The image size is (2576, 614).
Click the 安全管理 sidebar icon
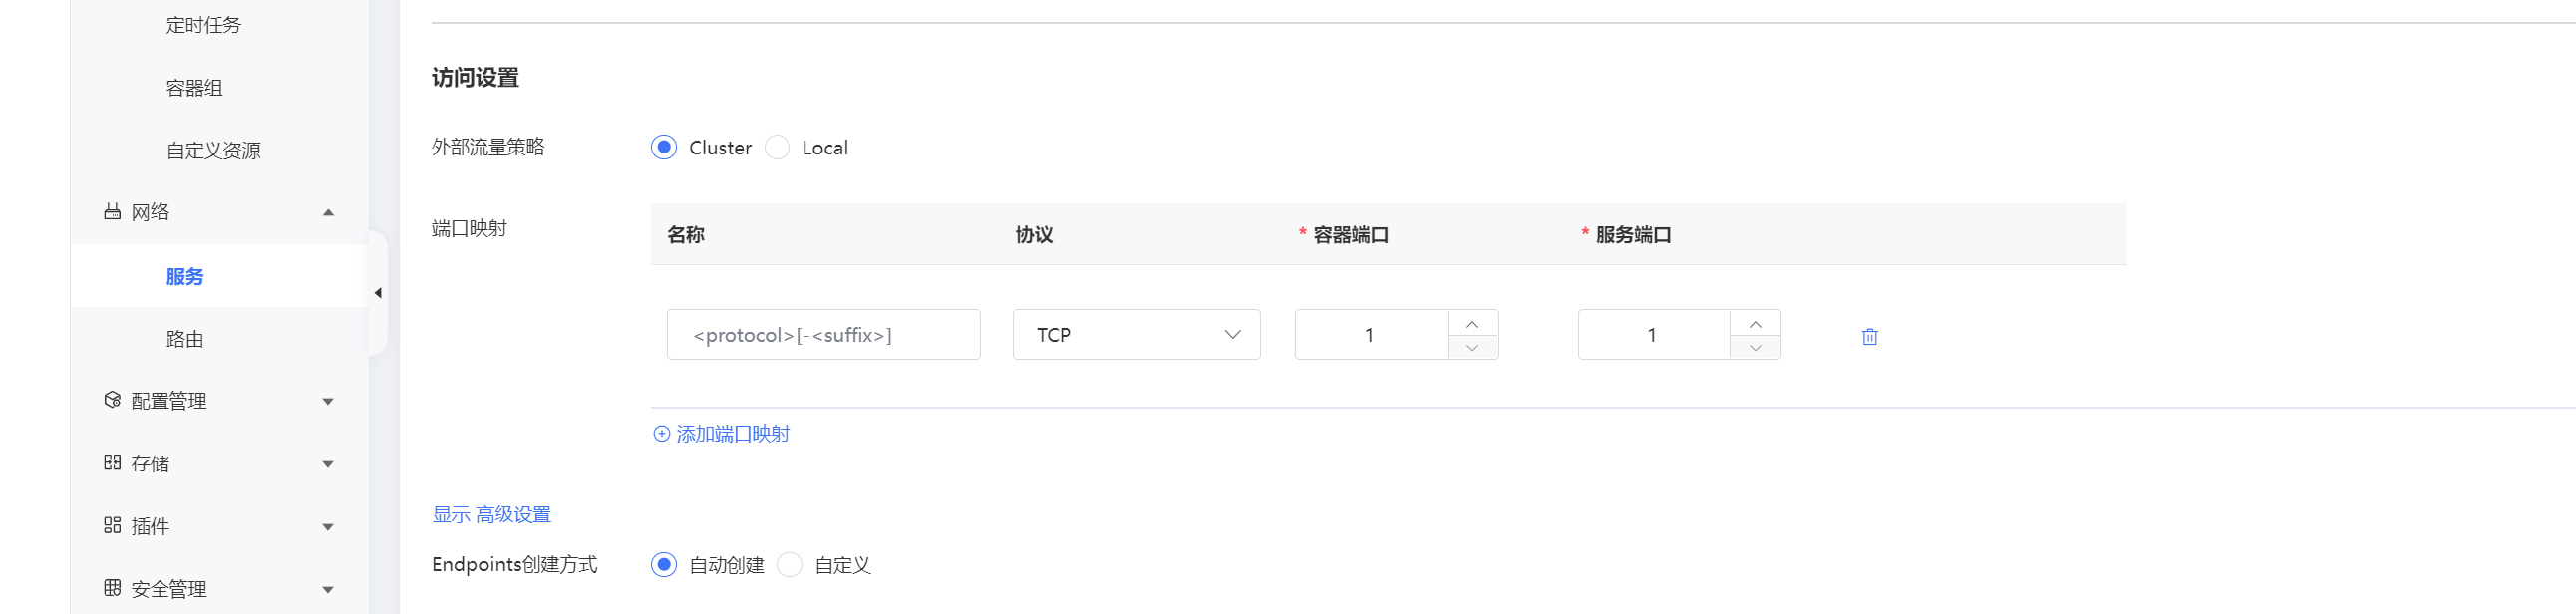click(112, 588)
